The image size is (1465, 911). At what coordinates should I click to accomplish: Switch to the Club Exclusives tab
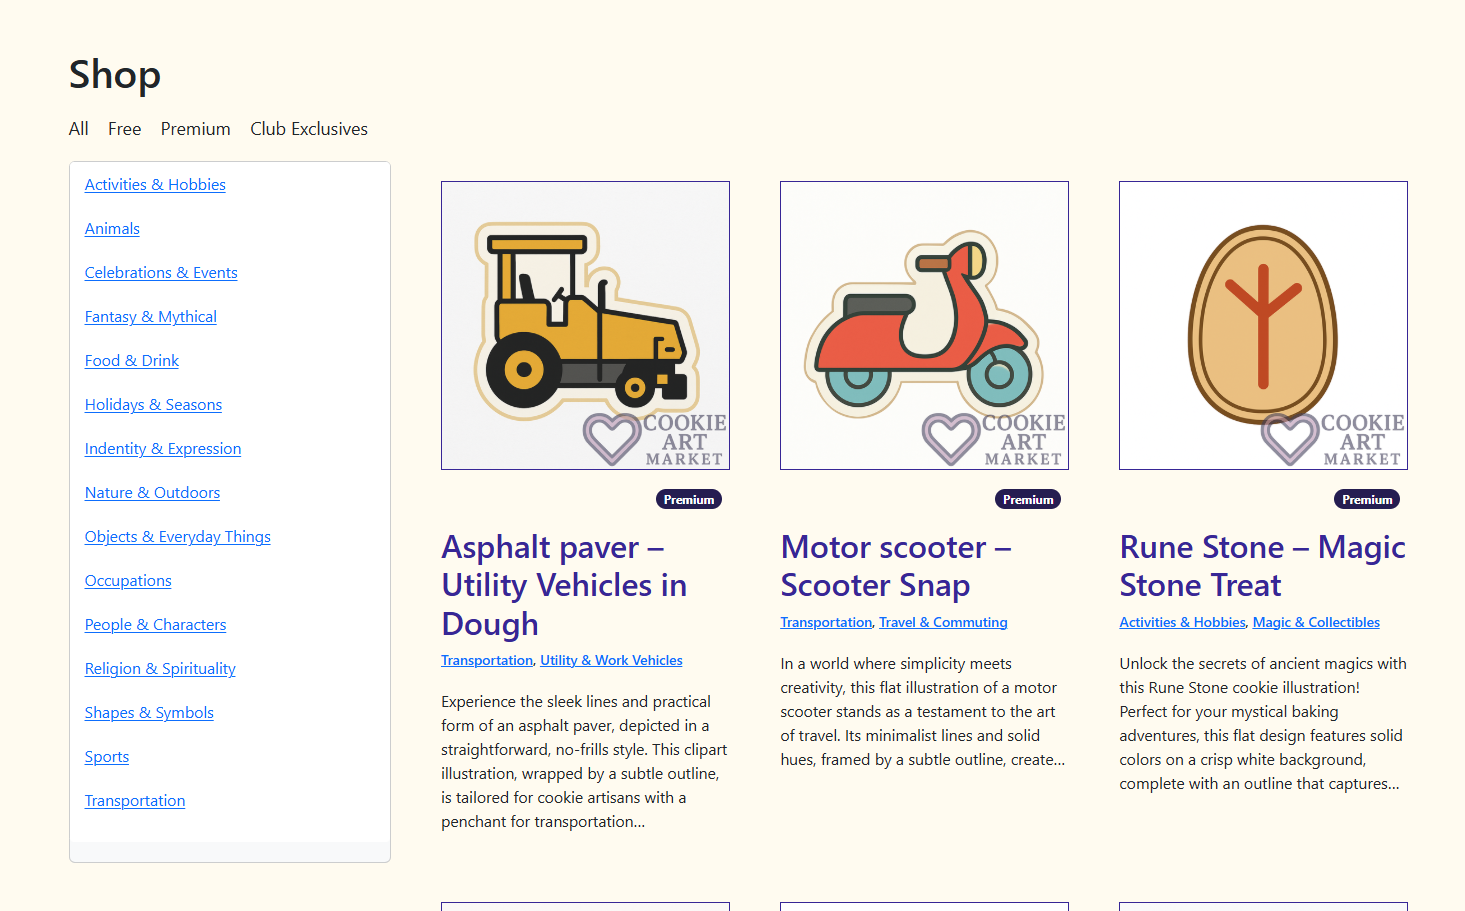pyautogui.click(x=309, y=129)
